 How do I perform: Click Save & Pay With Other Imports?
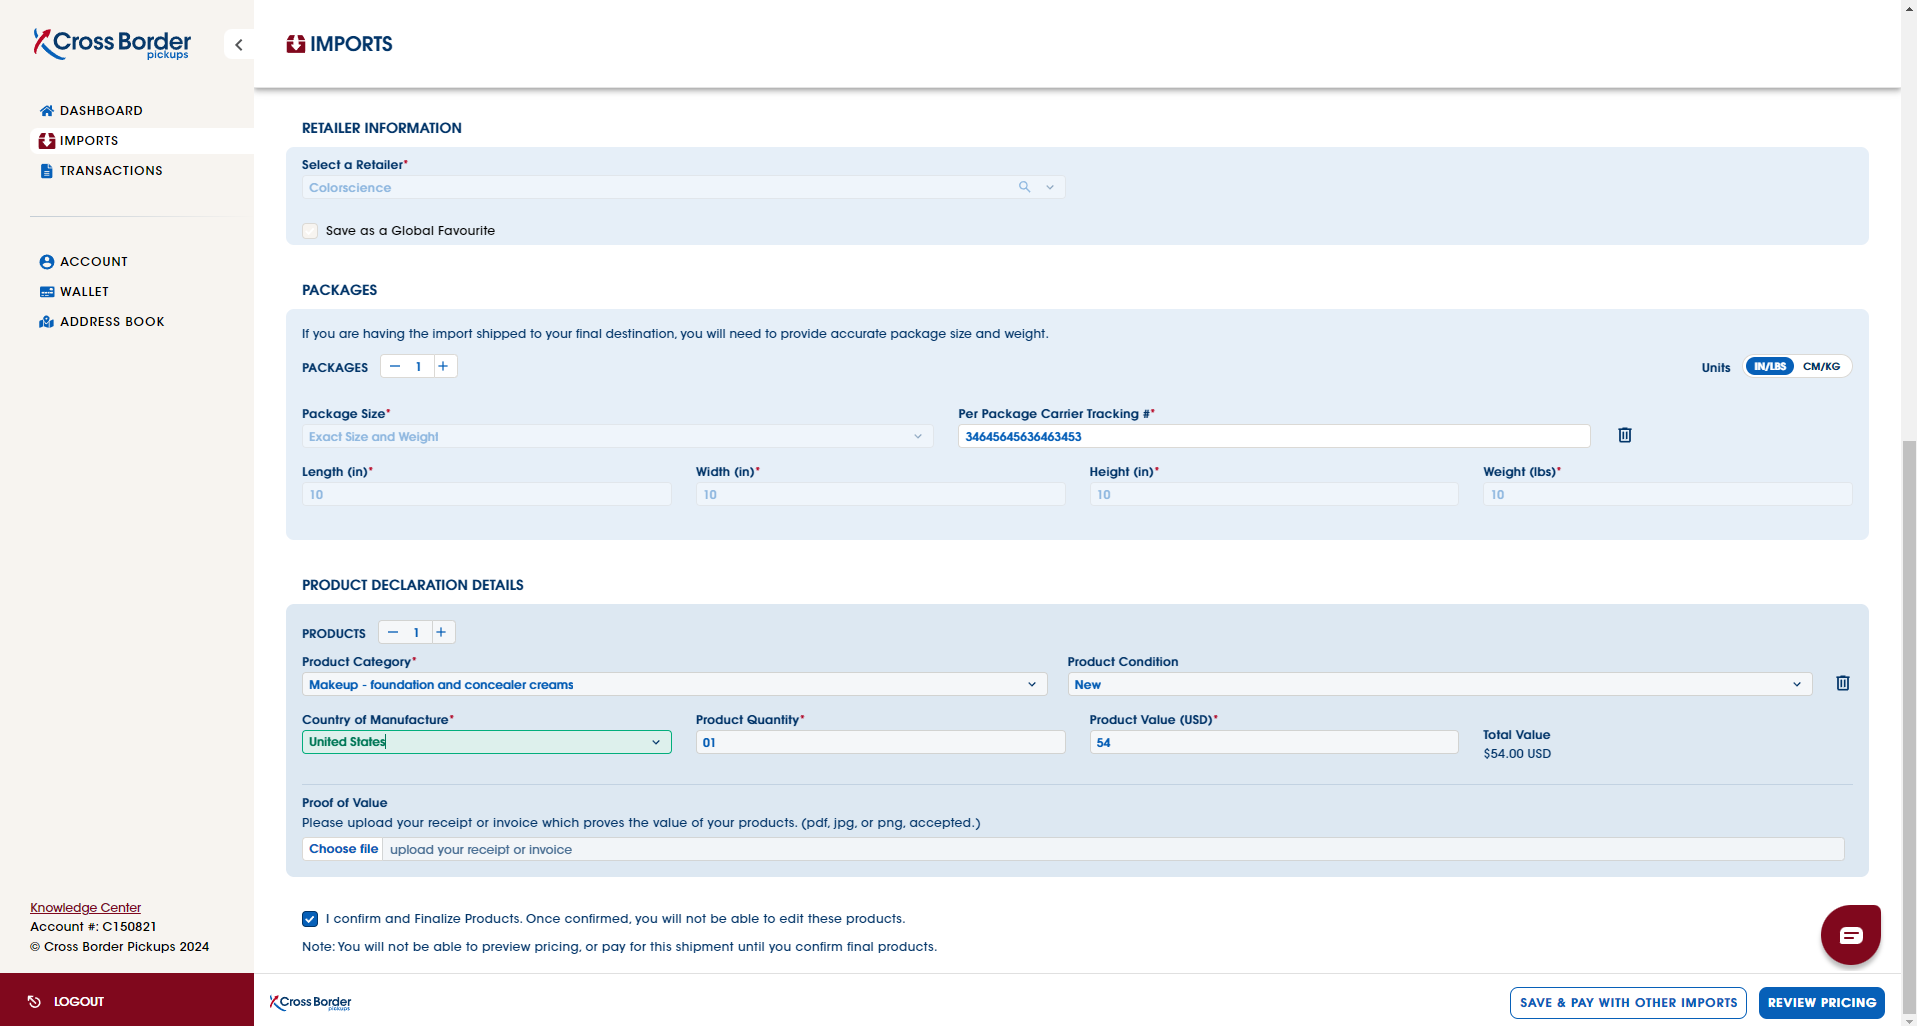(1628, 1002)
